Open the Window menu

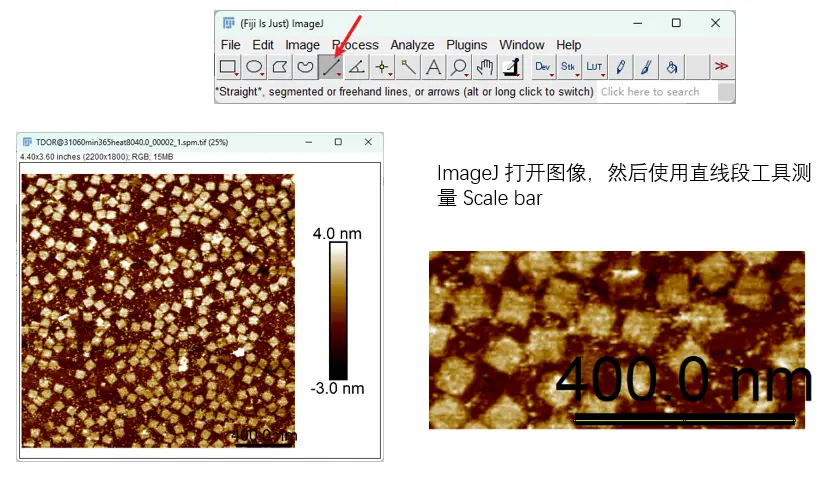522,45
